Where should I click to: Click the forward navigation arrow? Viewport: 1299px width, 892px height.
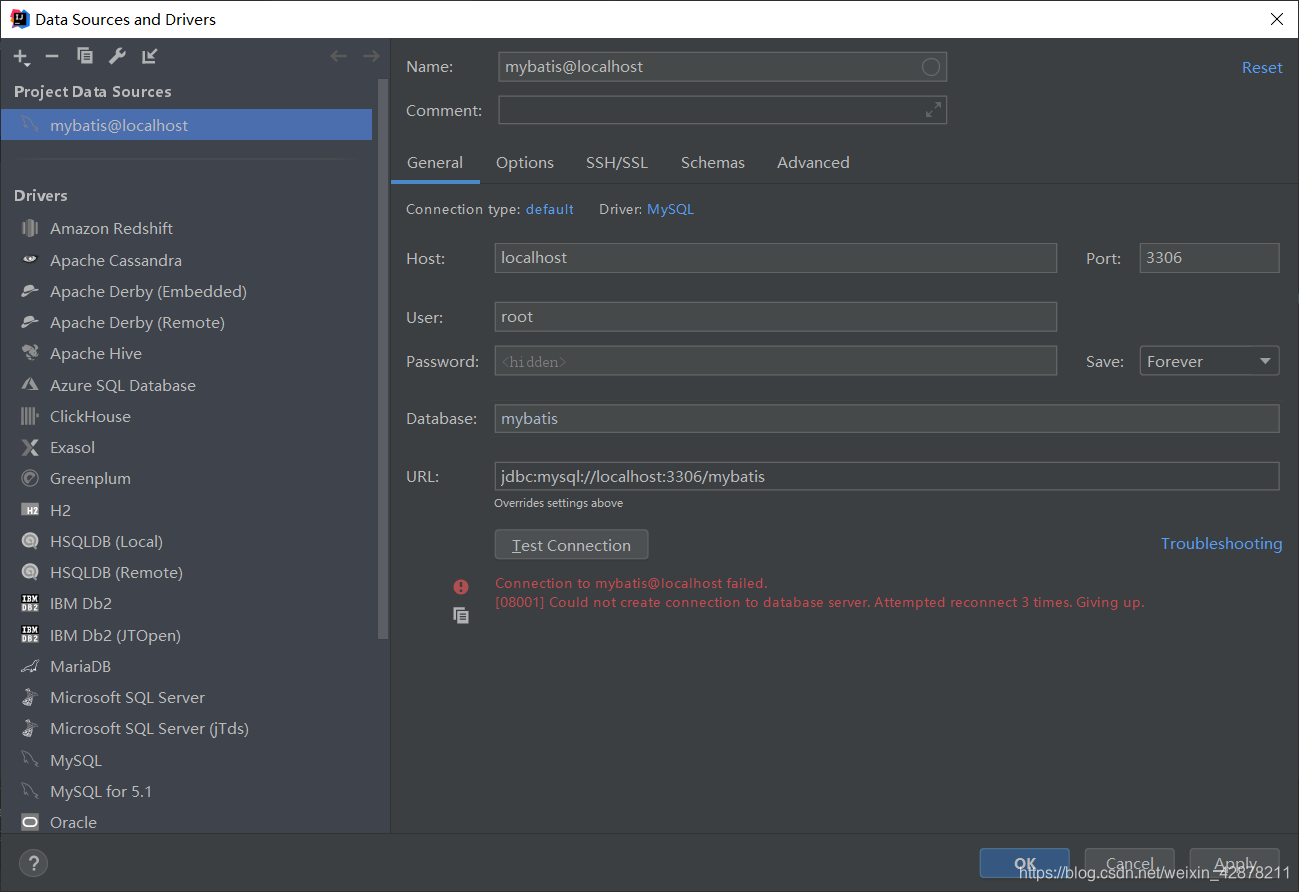tap(371, 55)
